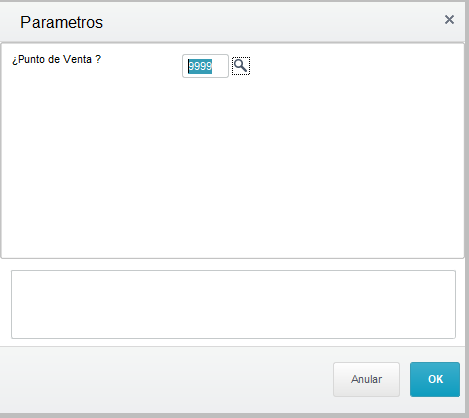469x418 pixels.
Task: Click the ¿Punto de Venta ? label
Action: tap(56, 60)
